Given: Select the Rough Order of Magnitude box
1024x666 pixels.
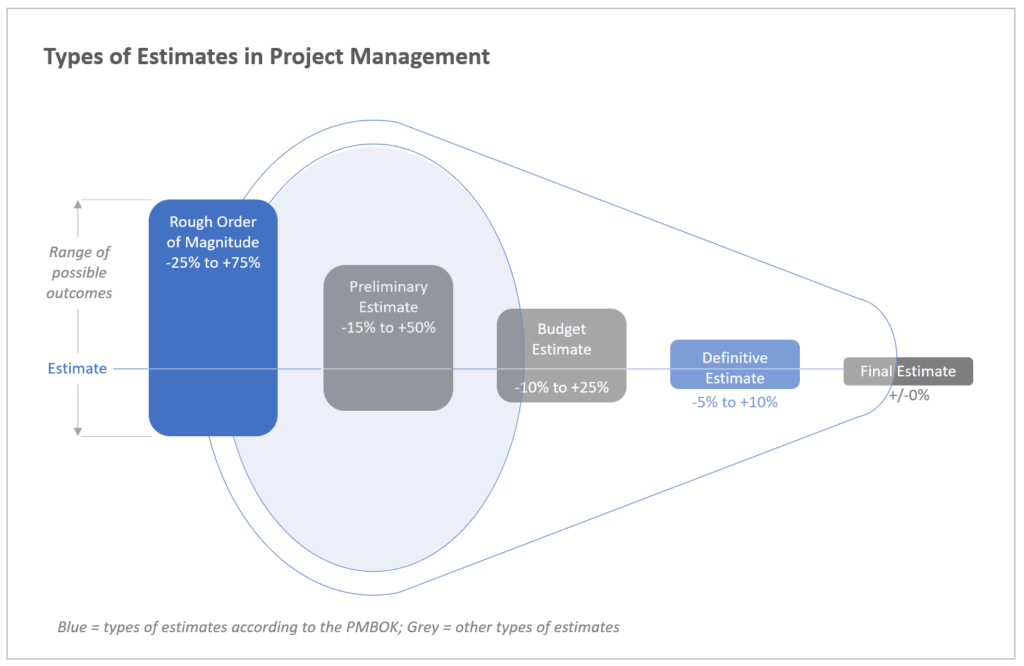Looking at the screenshot, I should [213, 318].
